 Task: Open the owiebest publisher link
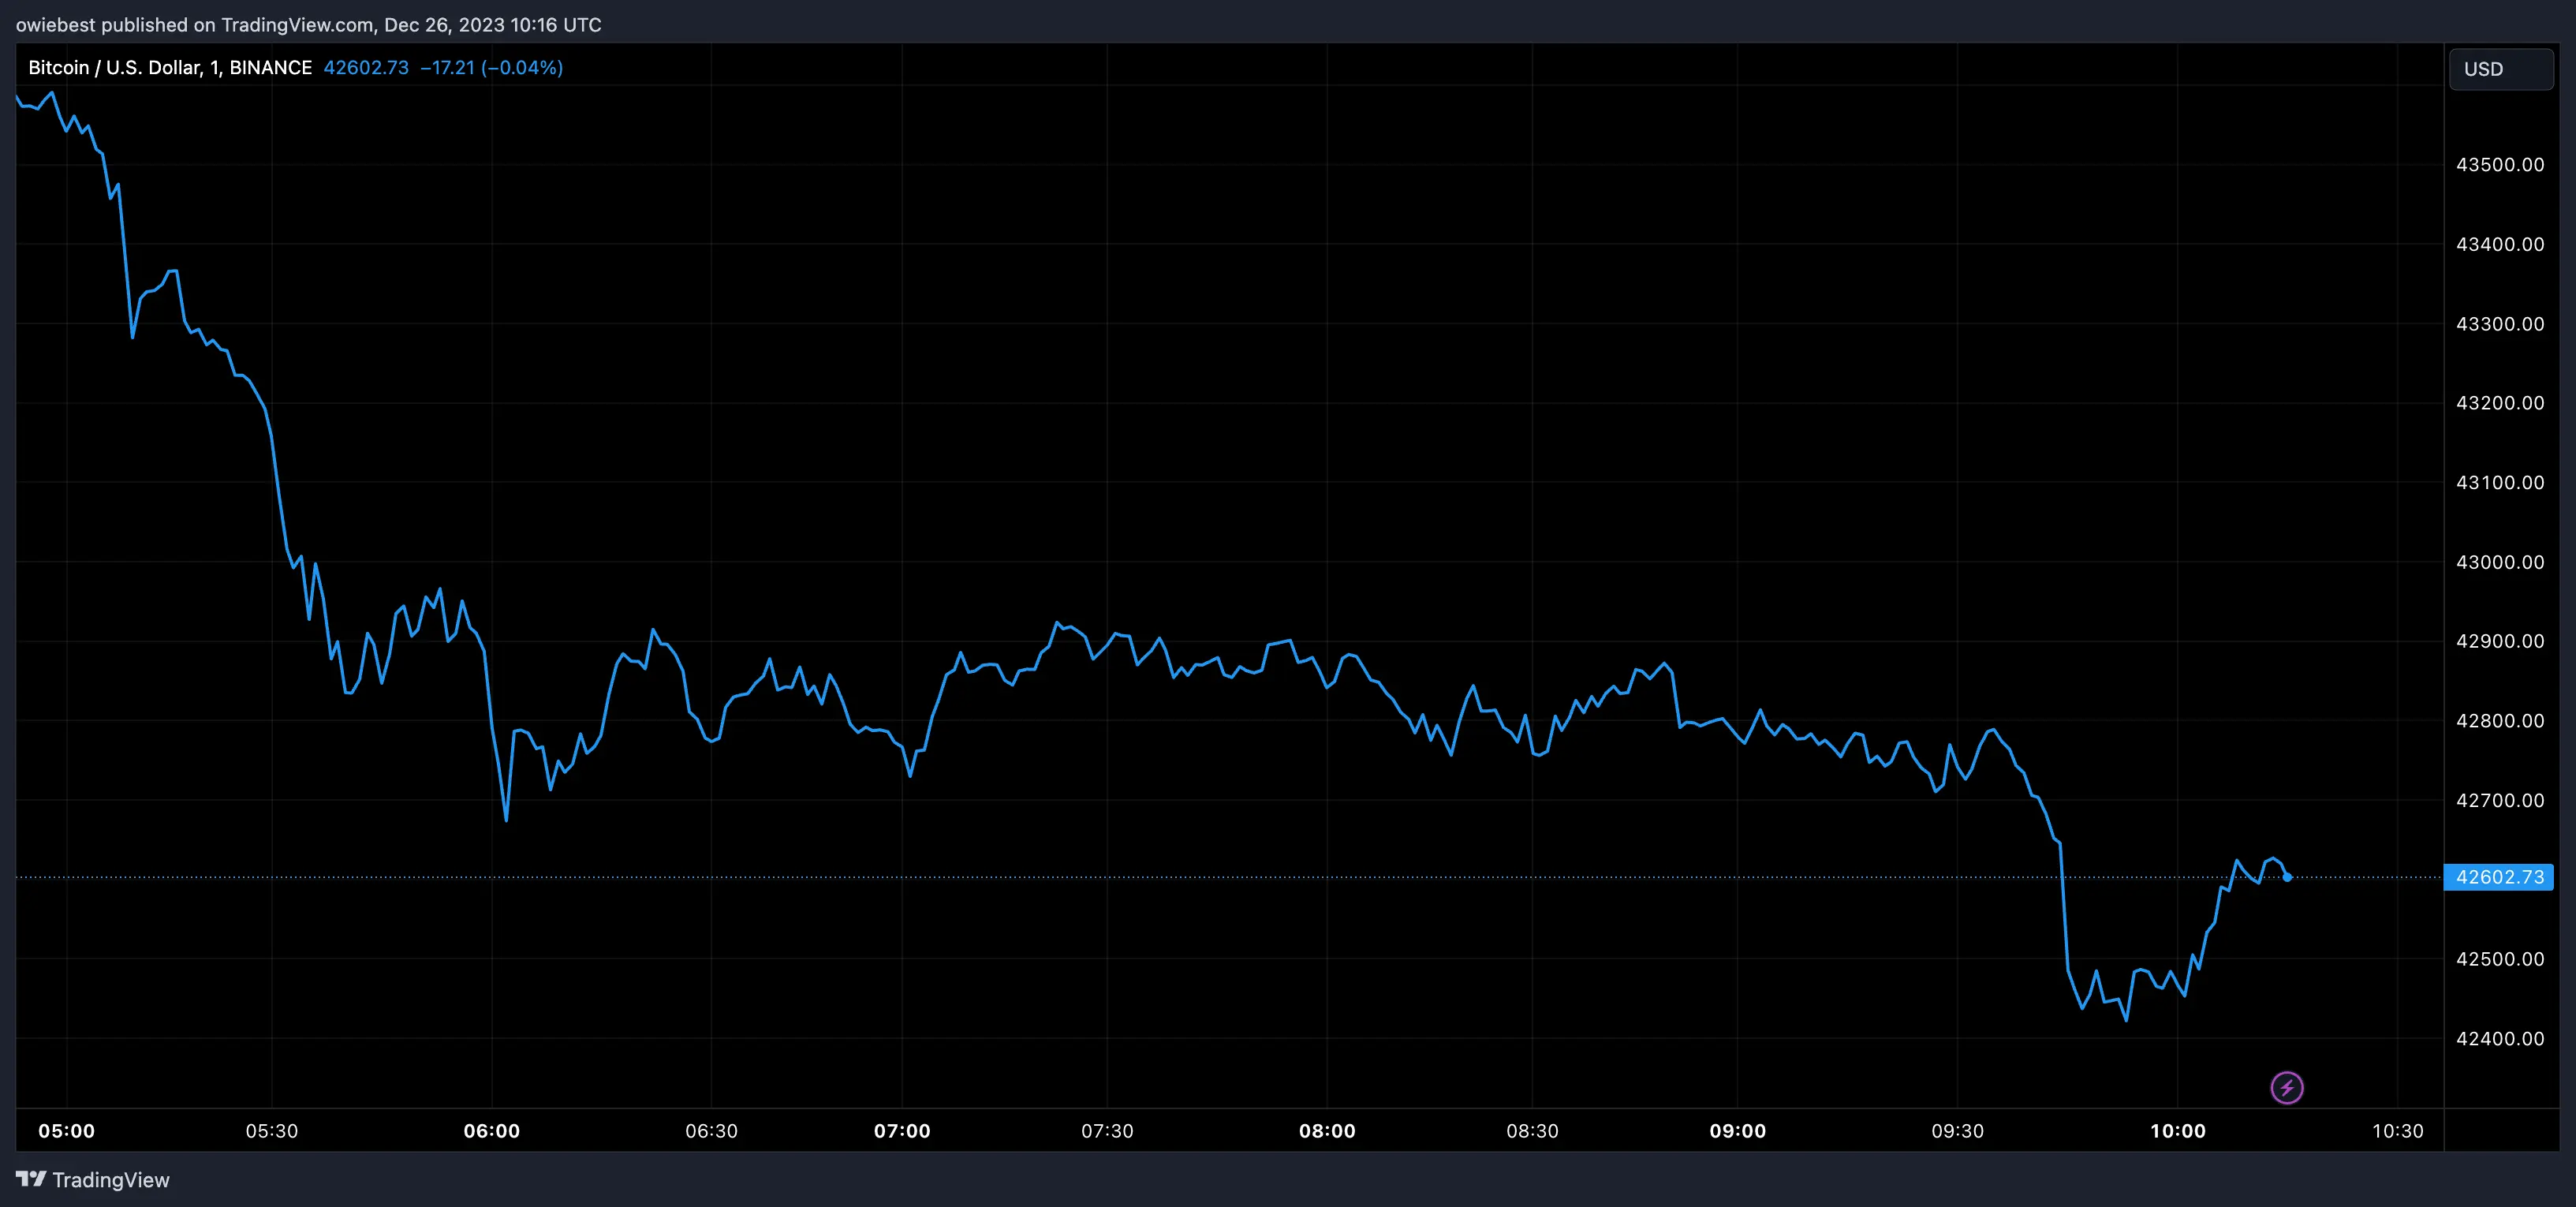(55, 24)
